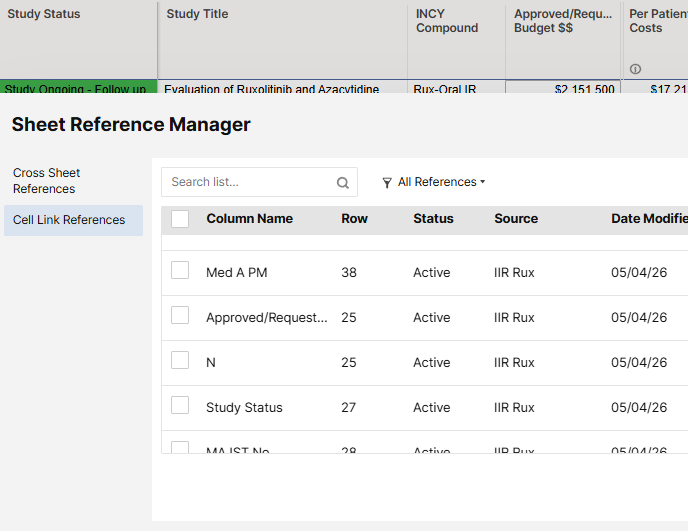Click row number 27 cell

click(348, 408)
